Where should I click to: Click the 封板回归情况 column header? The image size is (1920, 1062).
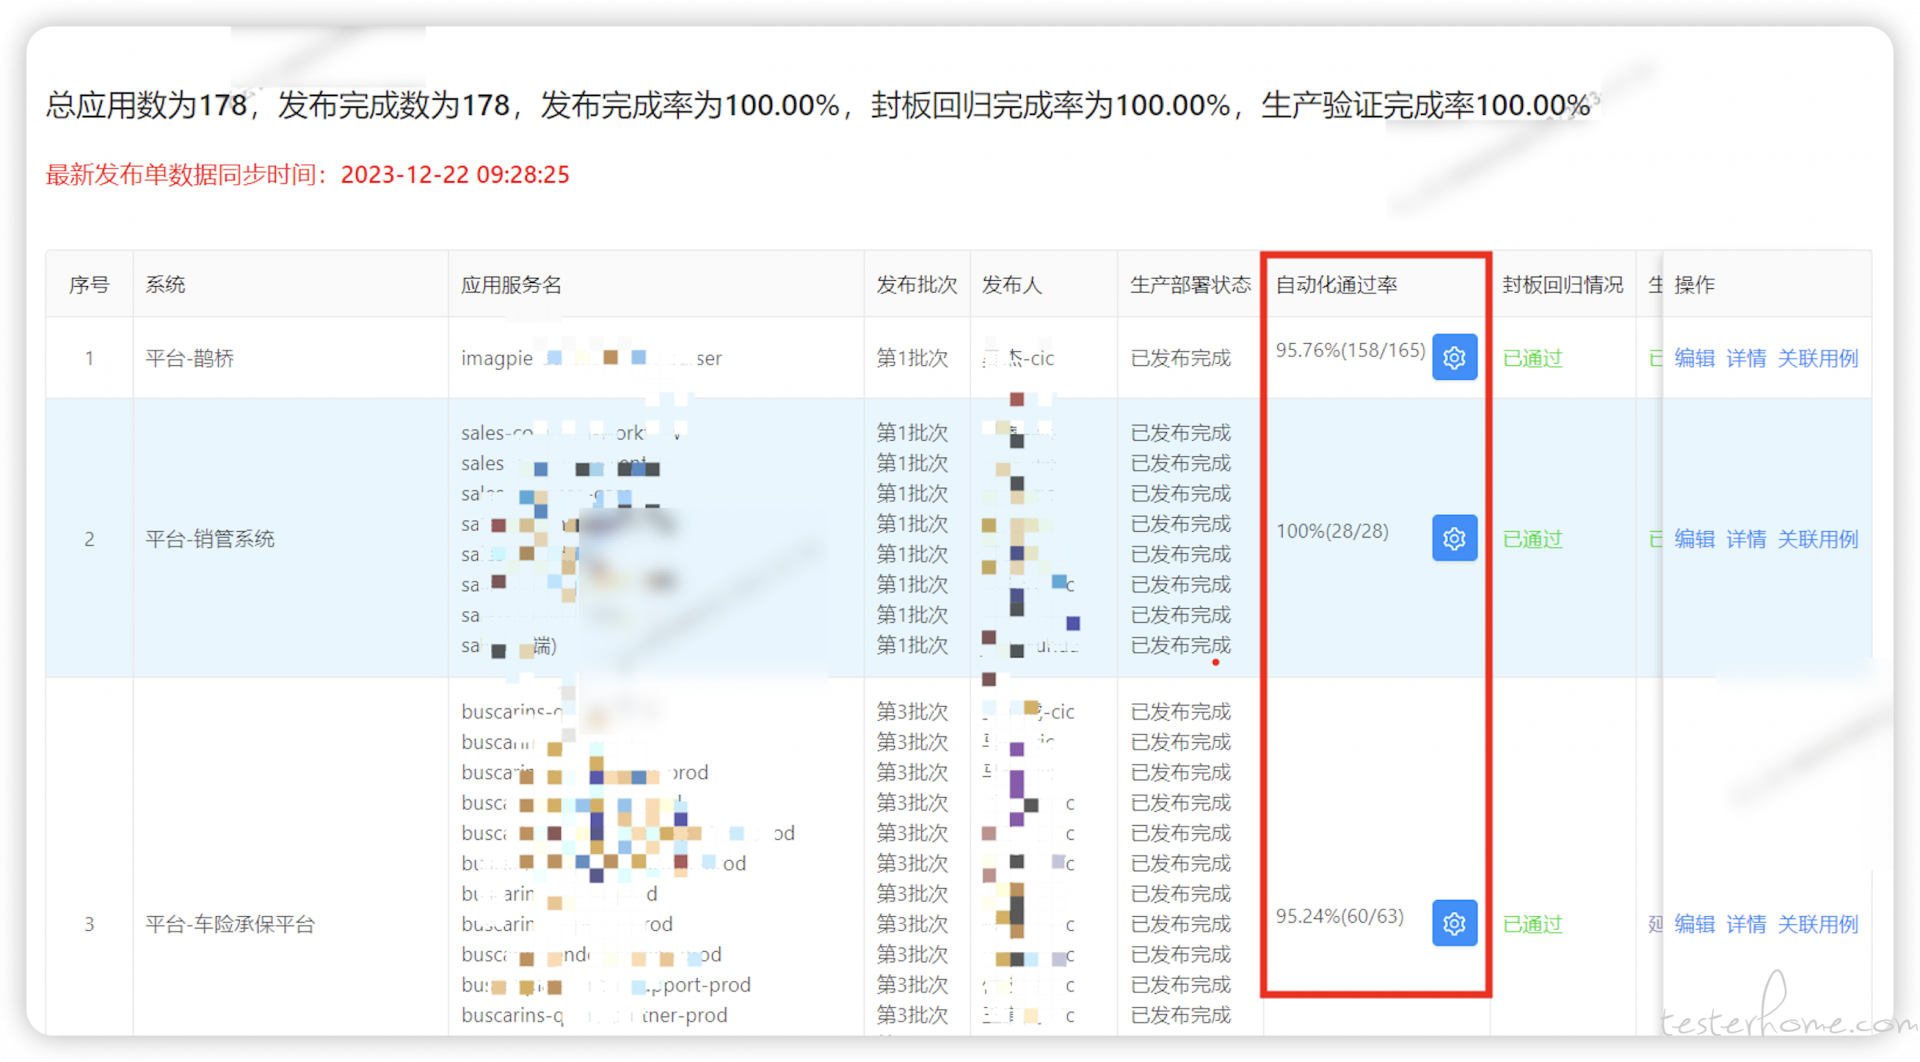(1562, 285)
